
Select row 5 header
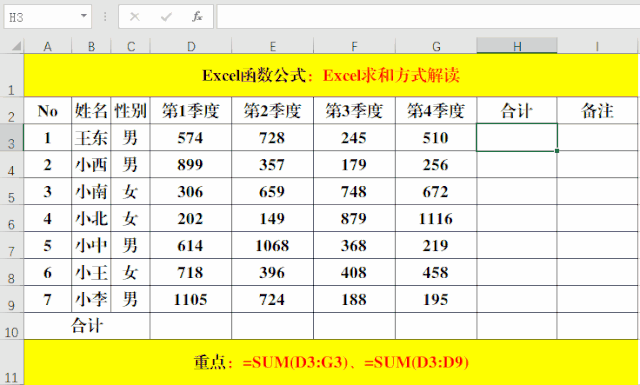[11, 191]
